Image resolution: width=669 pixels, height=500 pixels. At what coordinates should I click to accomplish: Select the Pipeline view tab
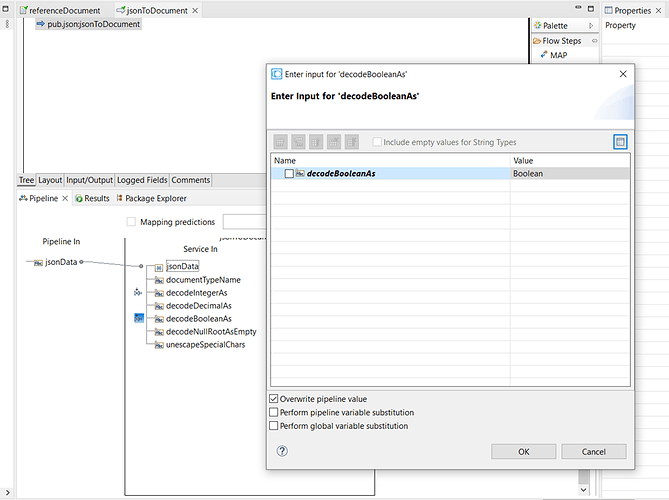[x=38, y=198]
